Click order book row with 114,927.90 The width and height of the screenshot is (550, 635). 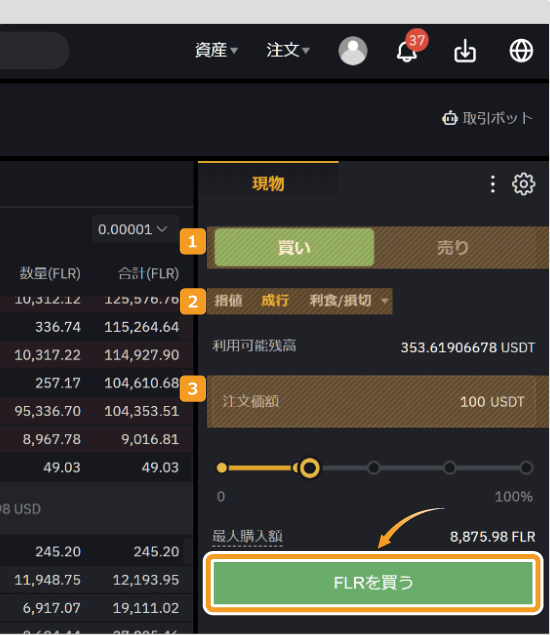click(x=96, y=355)
